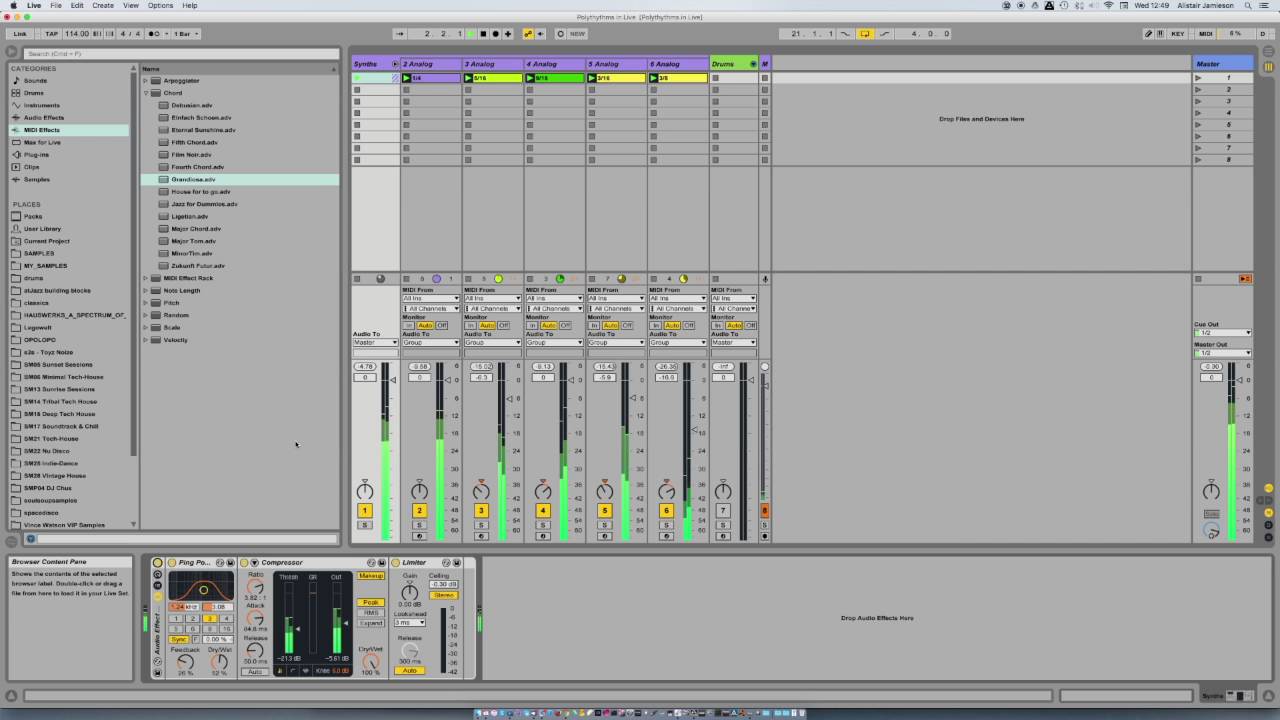Launch the 3/8 clip in 6 Analog
The image size is (1280, 720).
654,78
